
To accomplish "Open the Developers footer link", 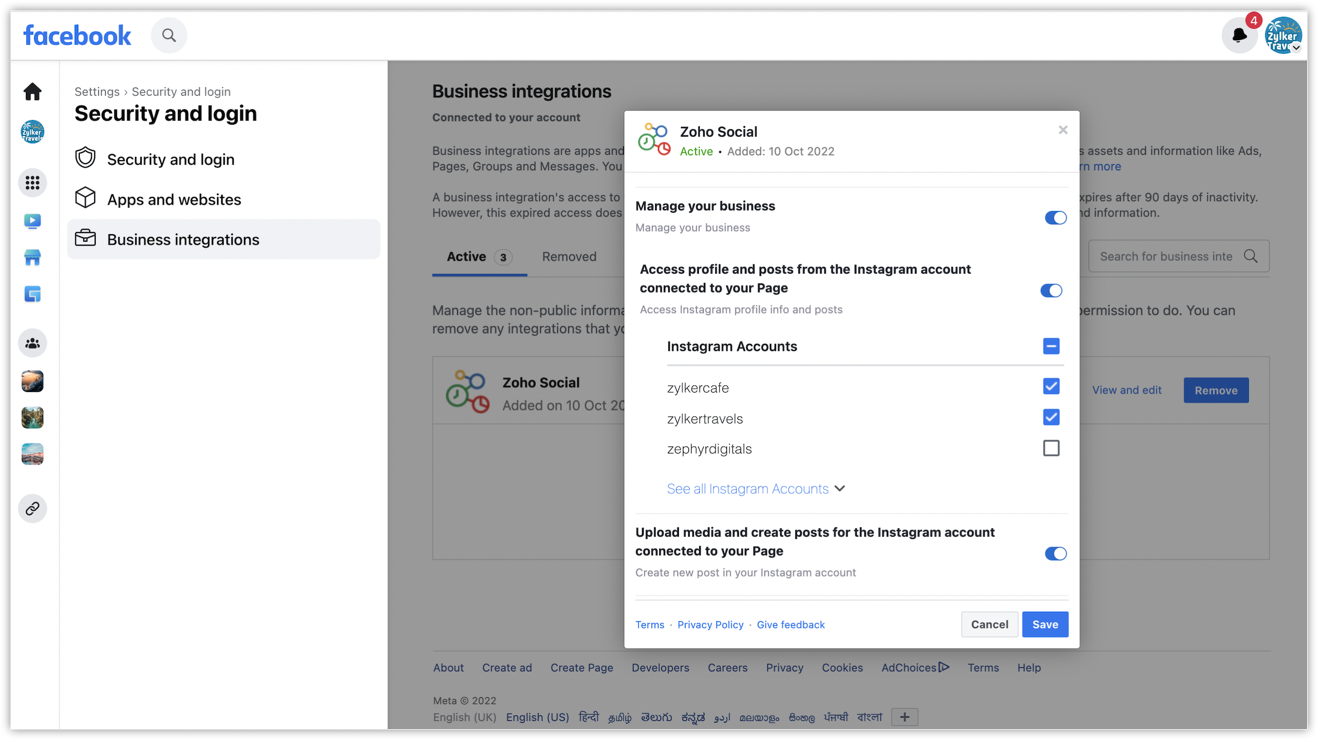I will [660, 668].
